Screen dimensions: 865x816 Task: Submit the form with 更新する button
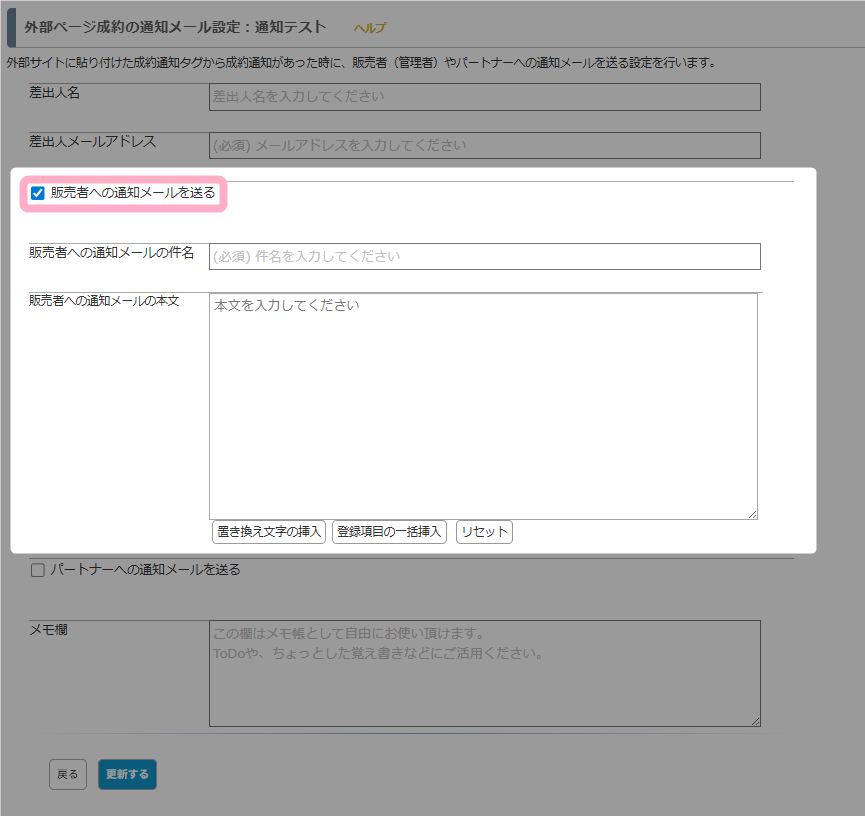pyautogui.click(x=126, y=774)
